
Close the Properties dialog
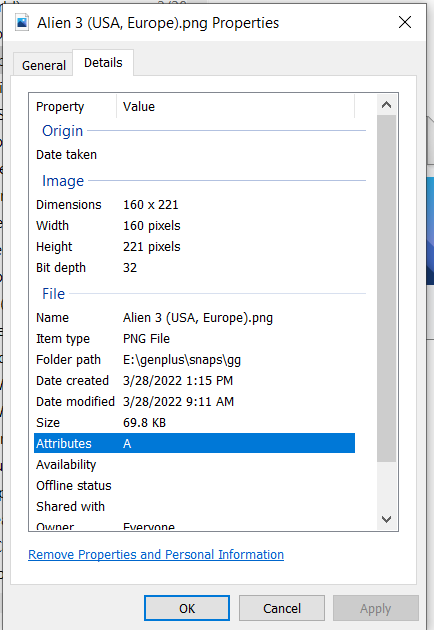[405, 22]
